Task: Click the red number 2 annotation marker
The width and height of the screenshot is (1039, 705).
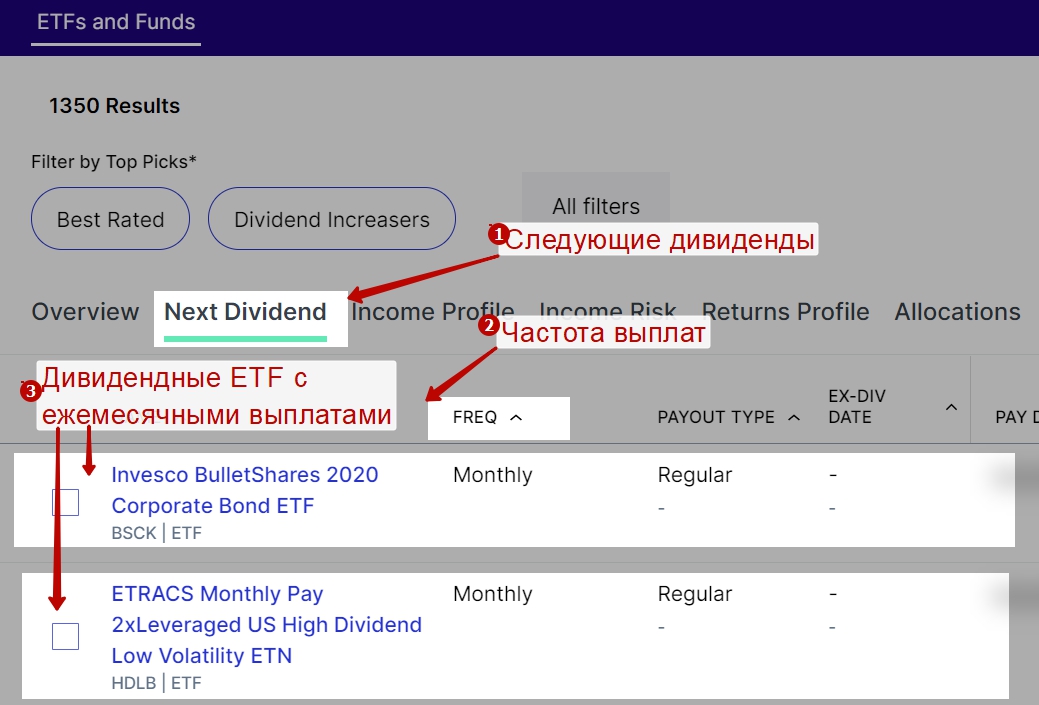Action: (x=489, y=325)
